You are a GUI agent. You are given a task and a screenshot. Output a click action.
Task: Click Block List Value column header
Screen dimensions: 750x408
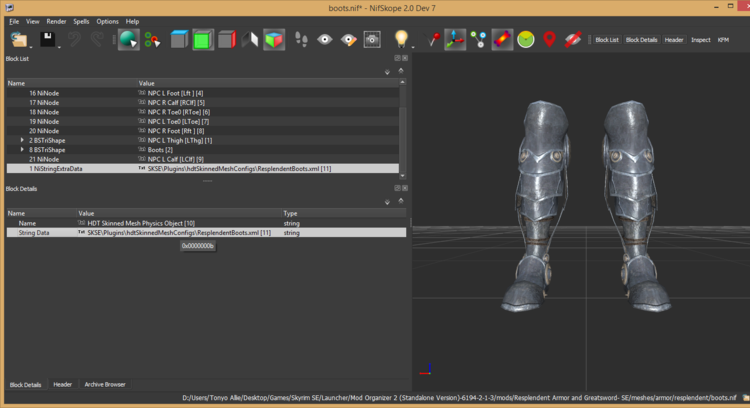coord(268,83)
